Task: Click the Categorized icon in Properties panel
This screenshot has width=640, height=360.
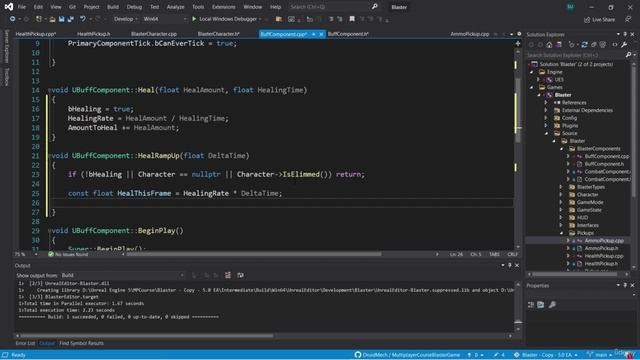Action: (531, 304)
